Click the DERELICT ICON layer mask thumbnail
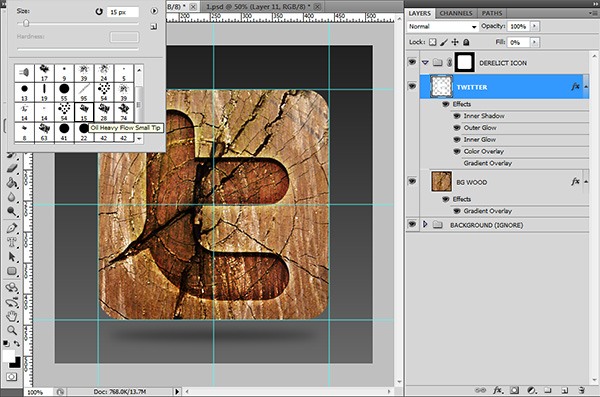This screenshot has width=600, height=397. (x=465, y=62)
